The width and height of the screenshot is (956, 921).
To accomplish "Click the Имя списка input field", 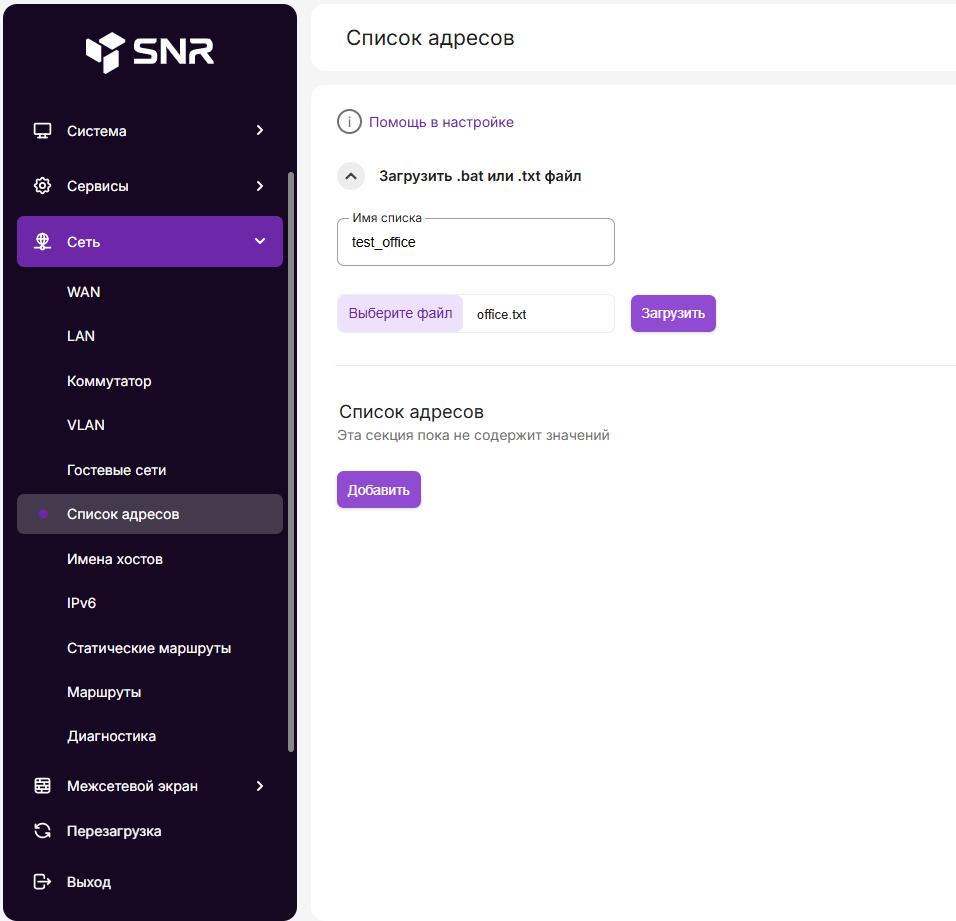I will pos(476,243).
